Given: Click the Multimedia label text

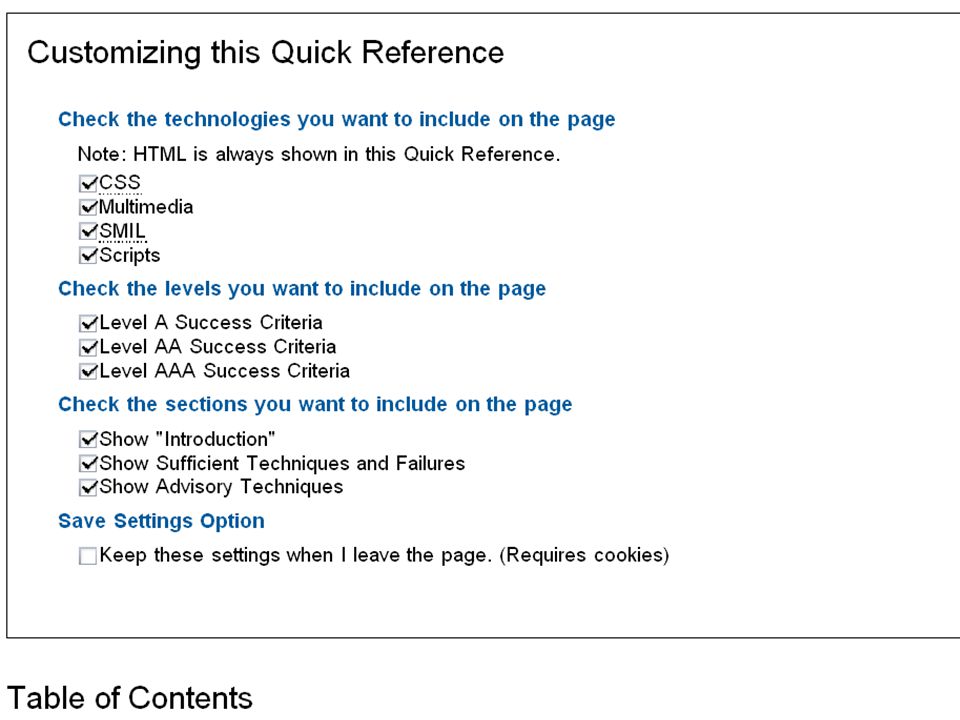Looking at the screenshot, I should [x=146, y=207].
